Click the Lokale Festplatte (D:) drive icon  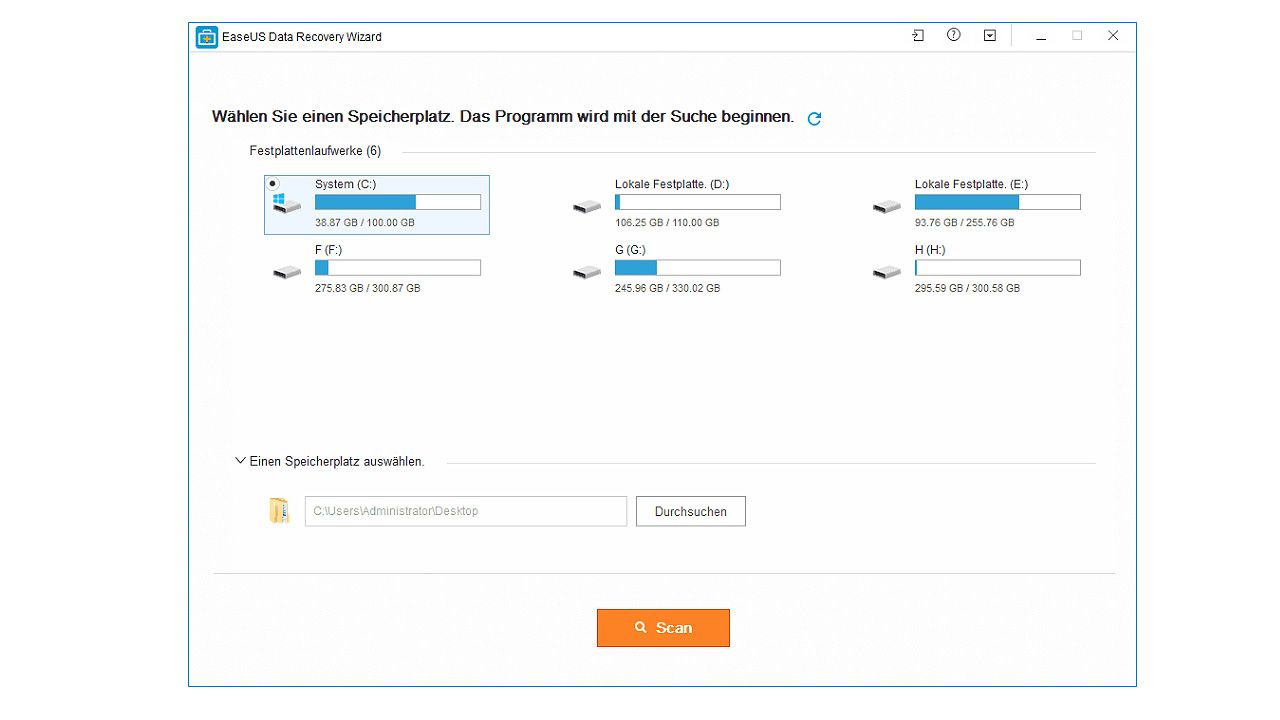coord(587,206)
